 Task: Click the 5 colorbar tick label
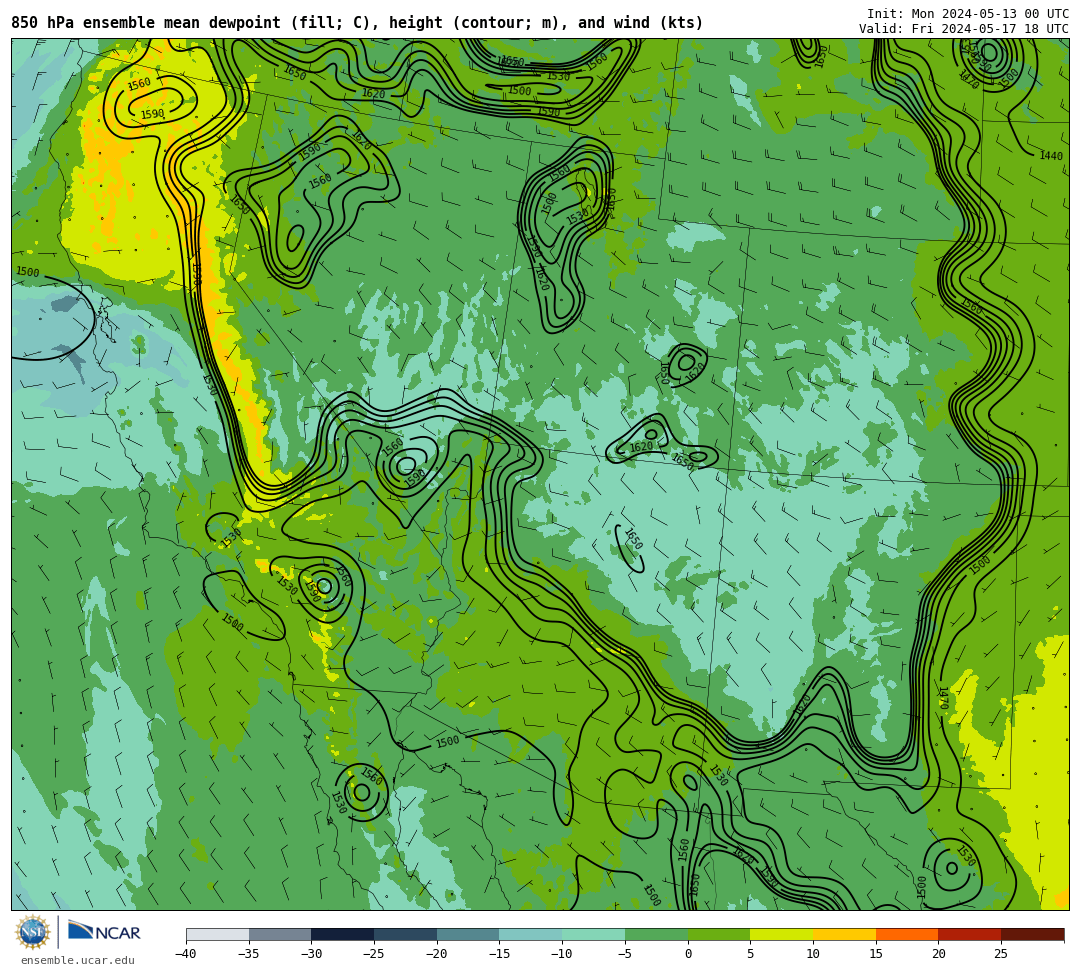click(x=751, y=954)
